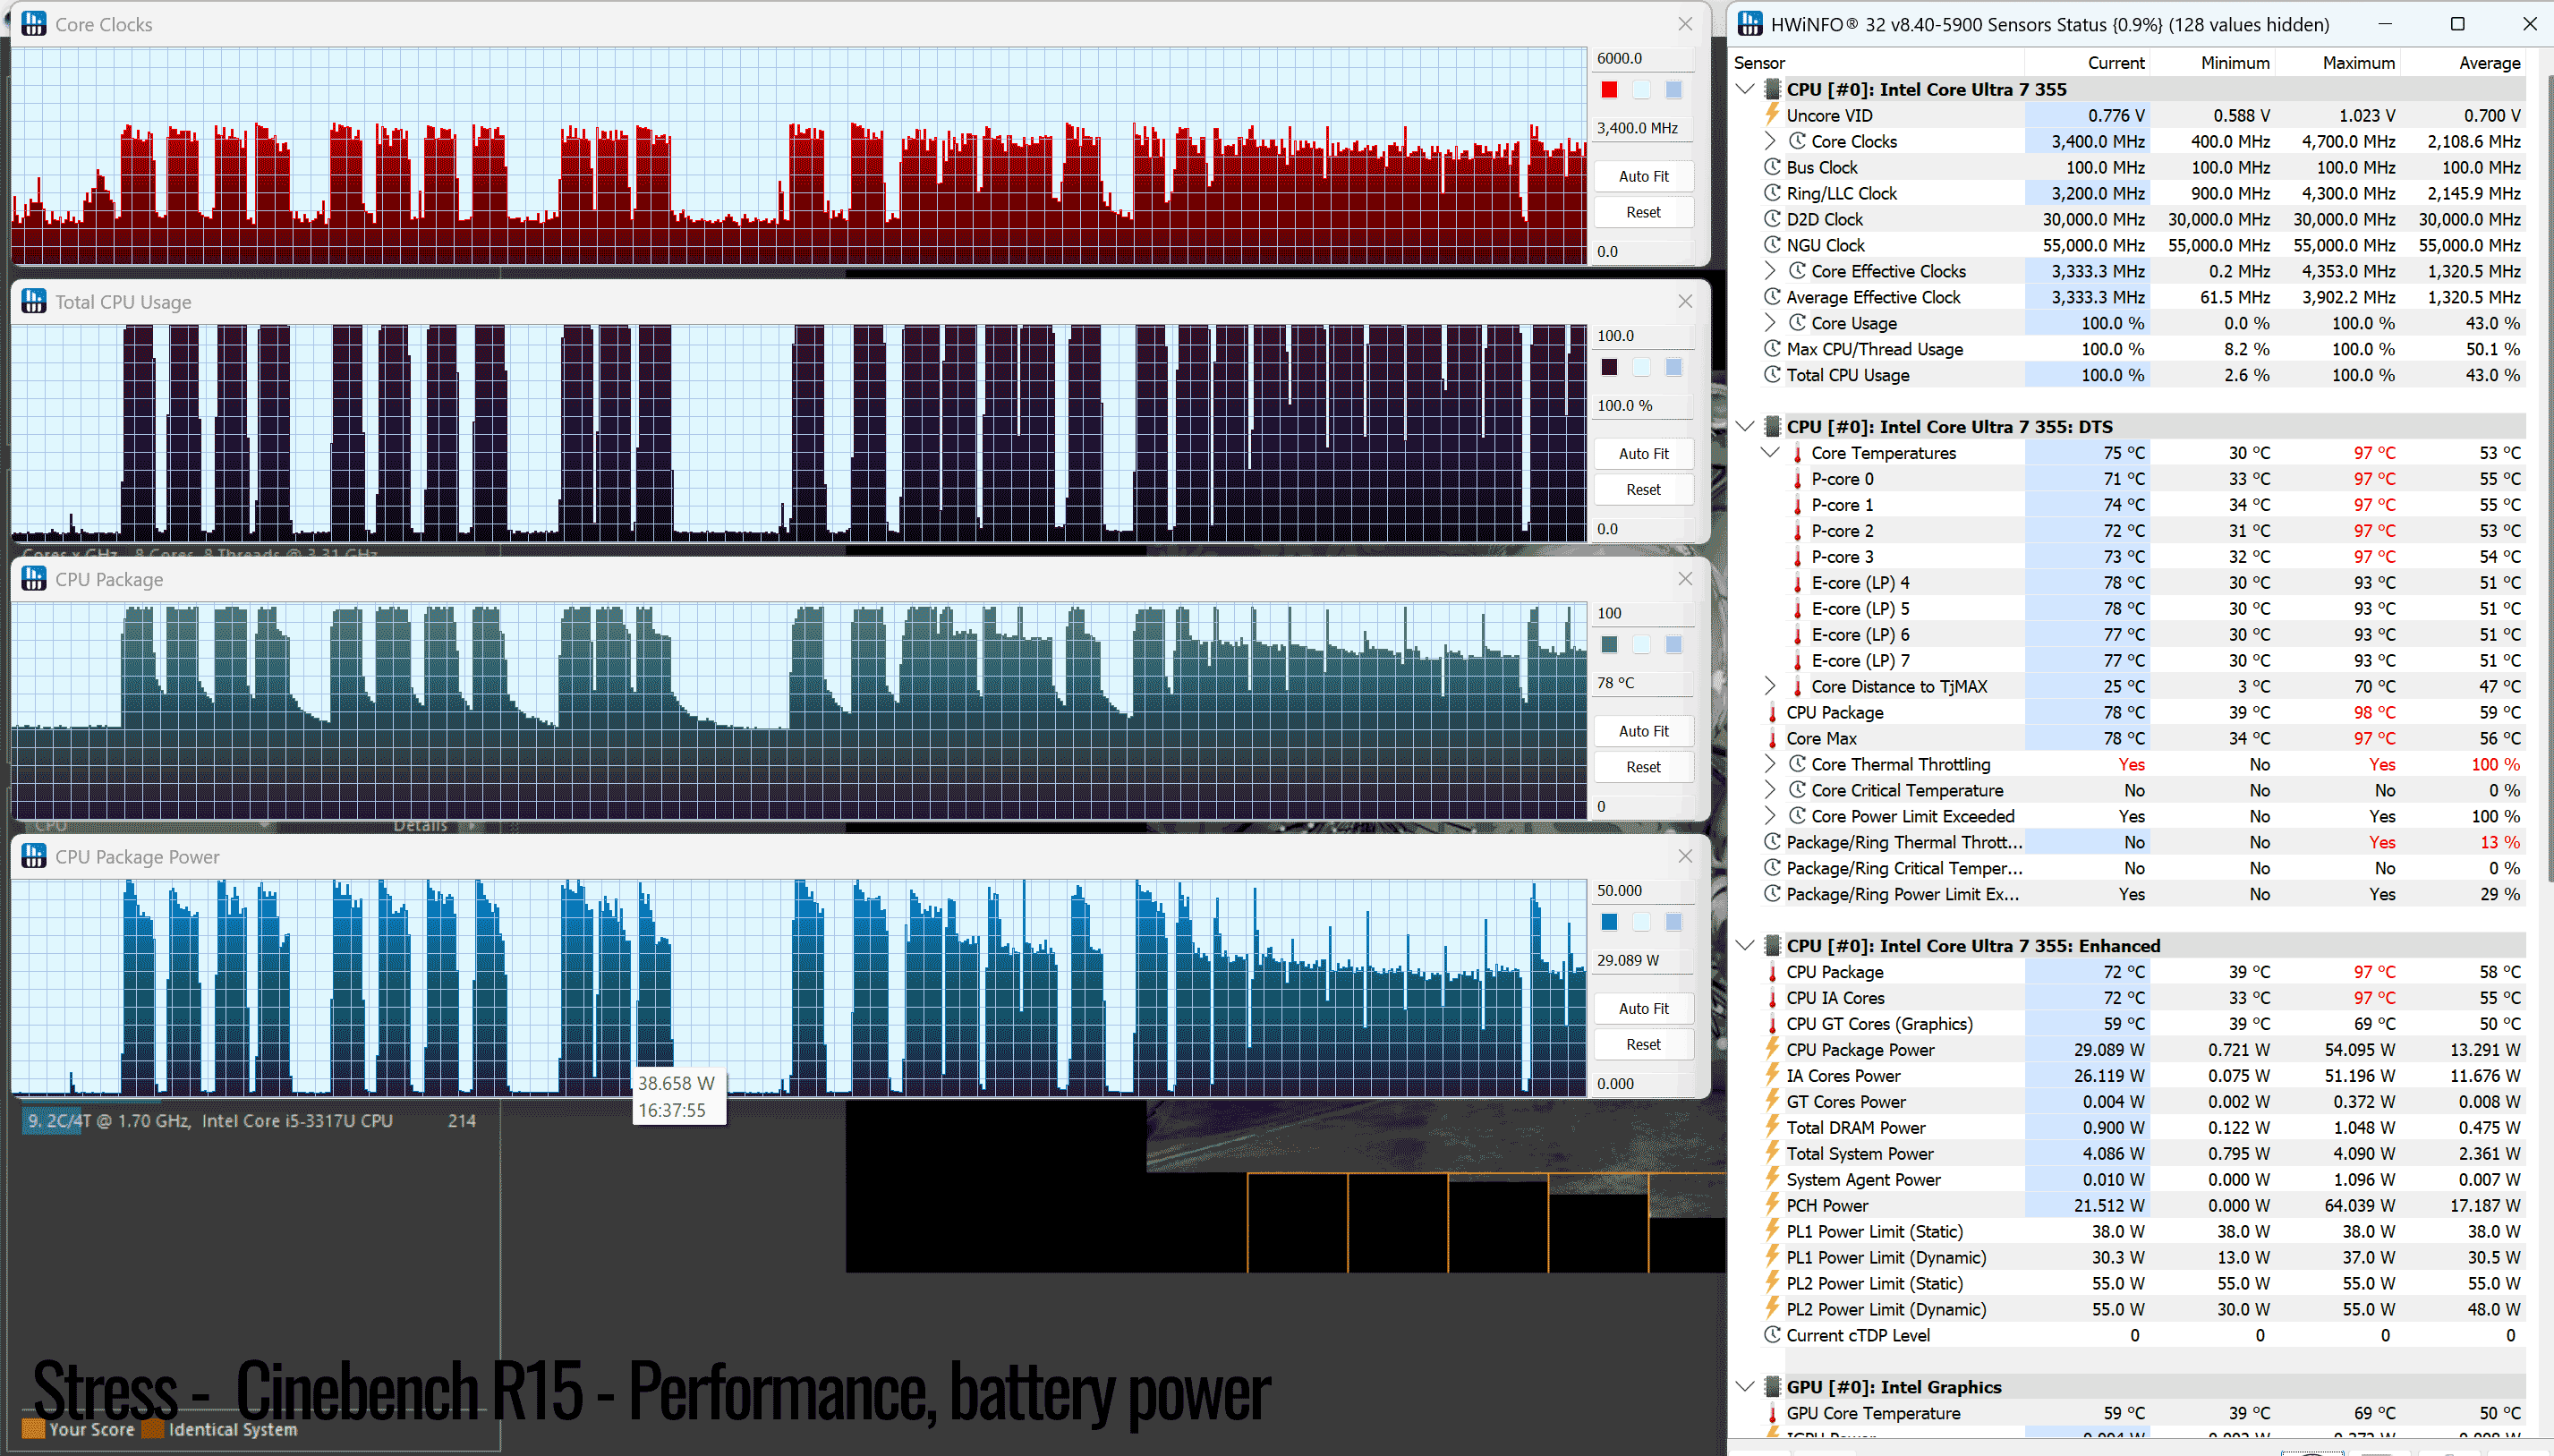Expand the Core Effective Clocks row
Image resolution: width=2554 pixels, height=1456 pixels.
[1769, 271]
